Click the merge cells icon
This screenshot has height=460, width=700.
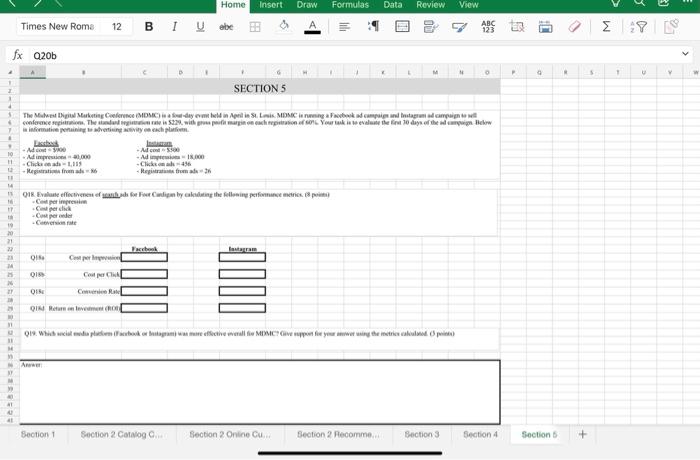point(402,27)
